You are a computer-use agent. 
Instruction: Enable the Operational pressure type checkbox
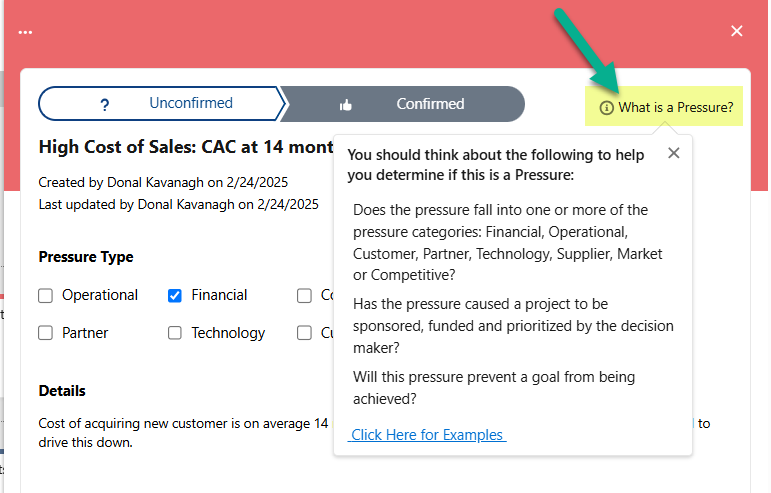coord(46,295)
